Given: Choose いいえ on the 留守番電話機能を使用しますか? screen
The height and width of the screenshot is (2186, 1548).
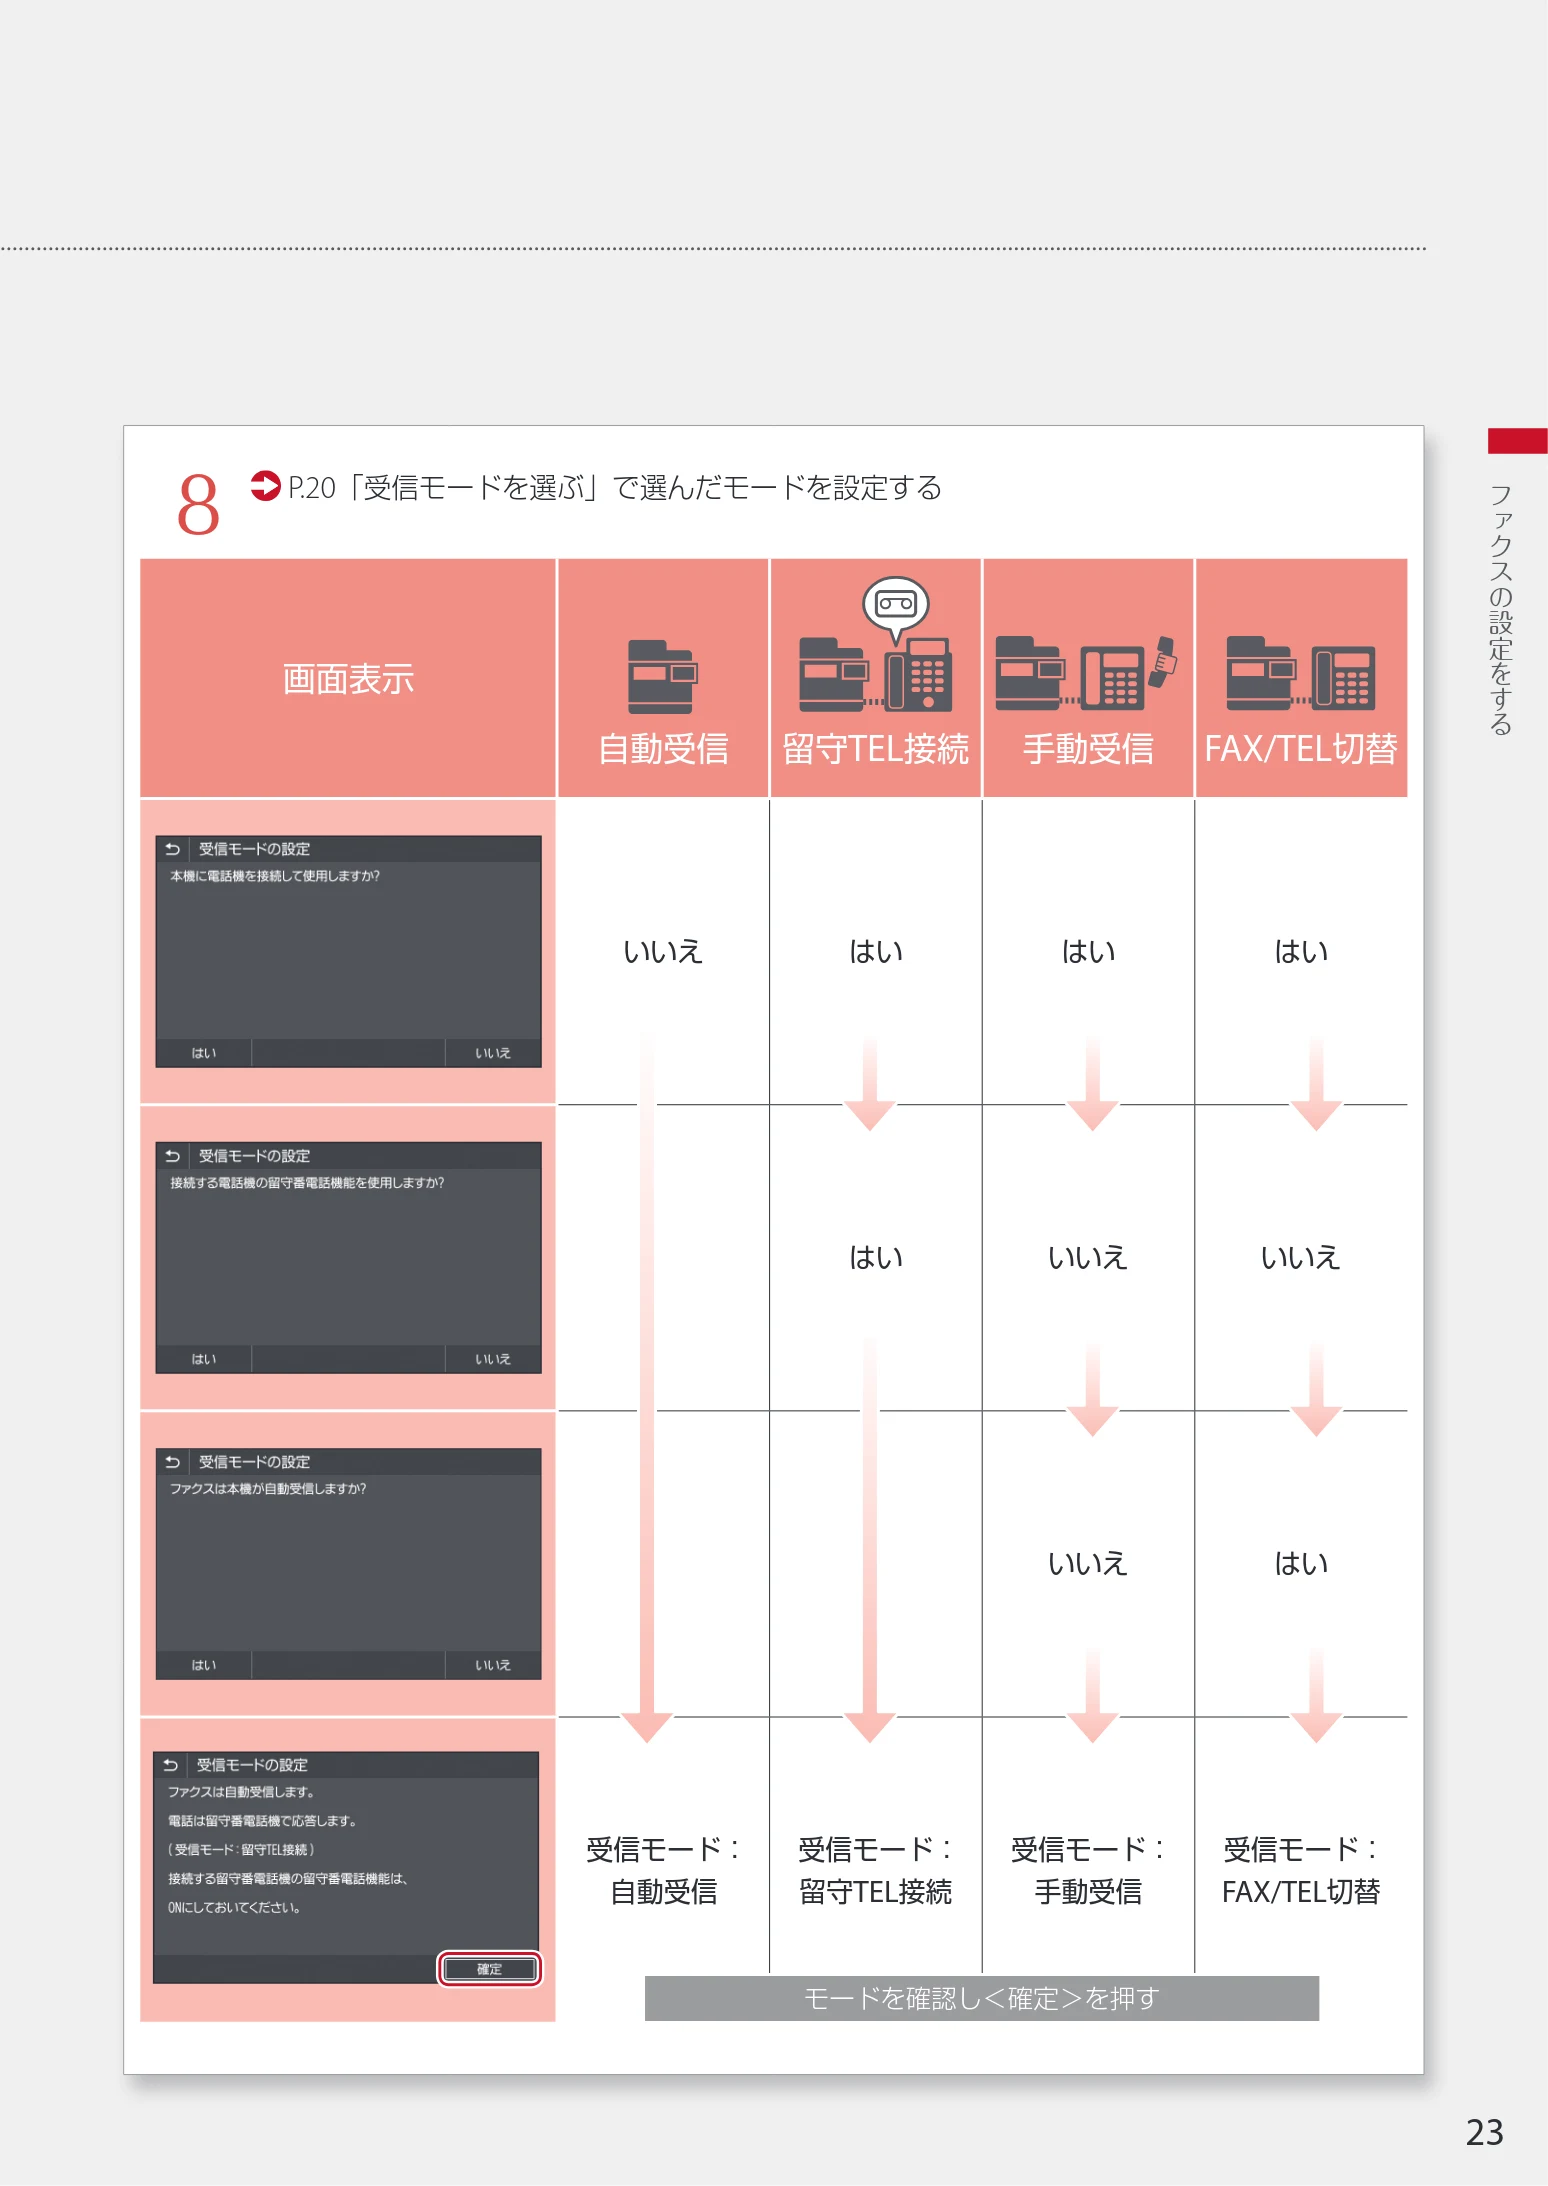Looking at the screenshot, I should click(493, 1359).
